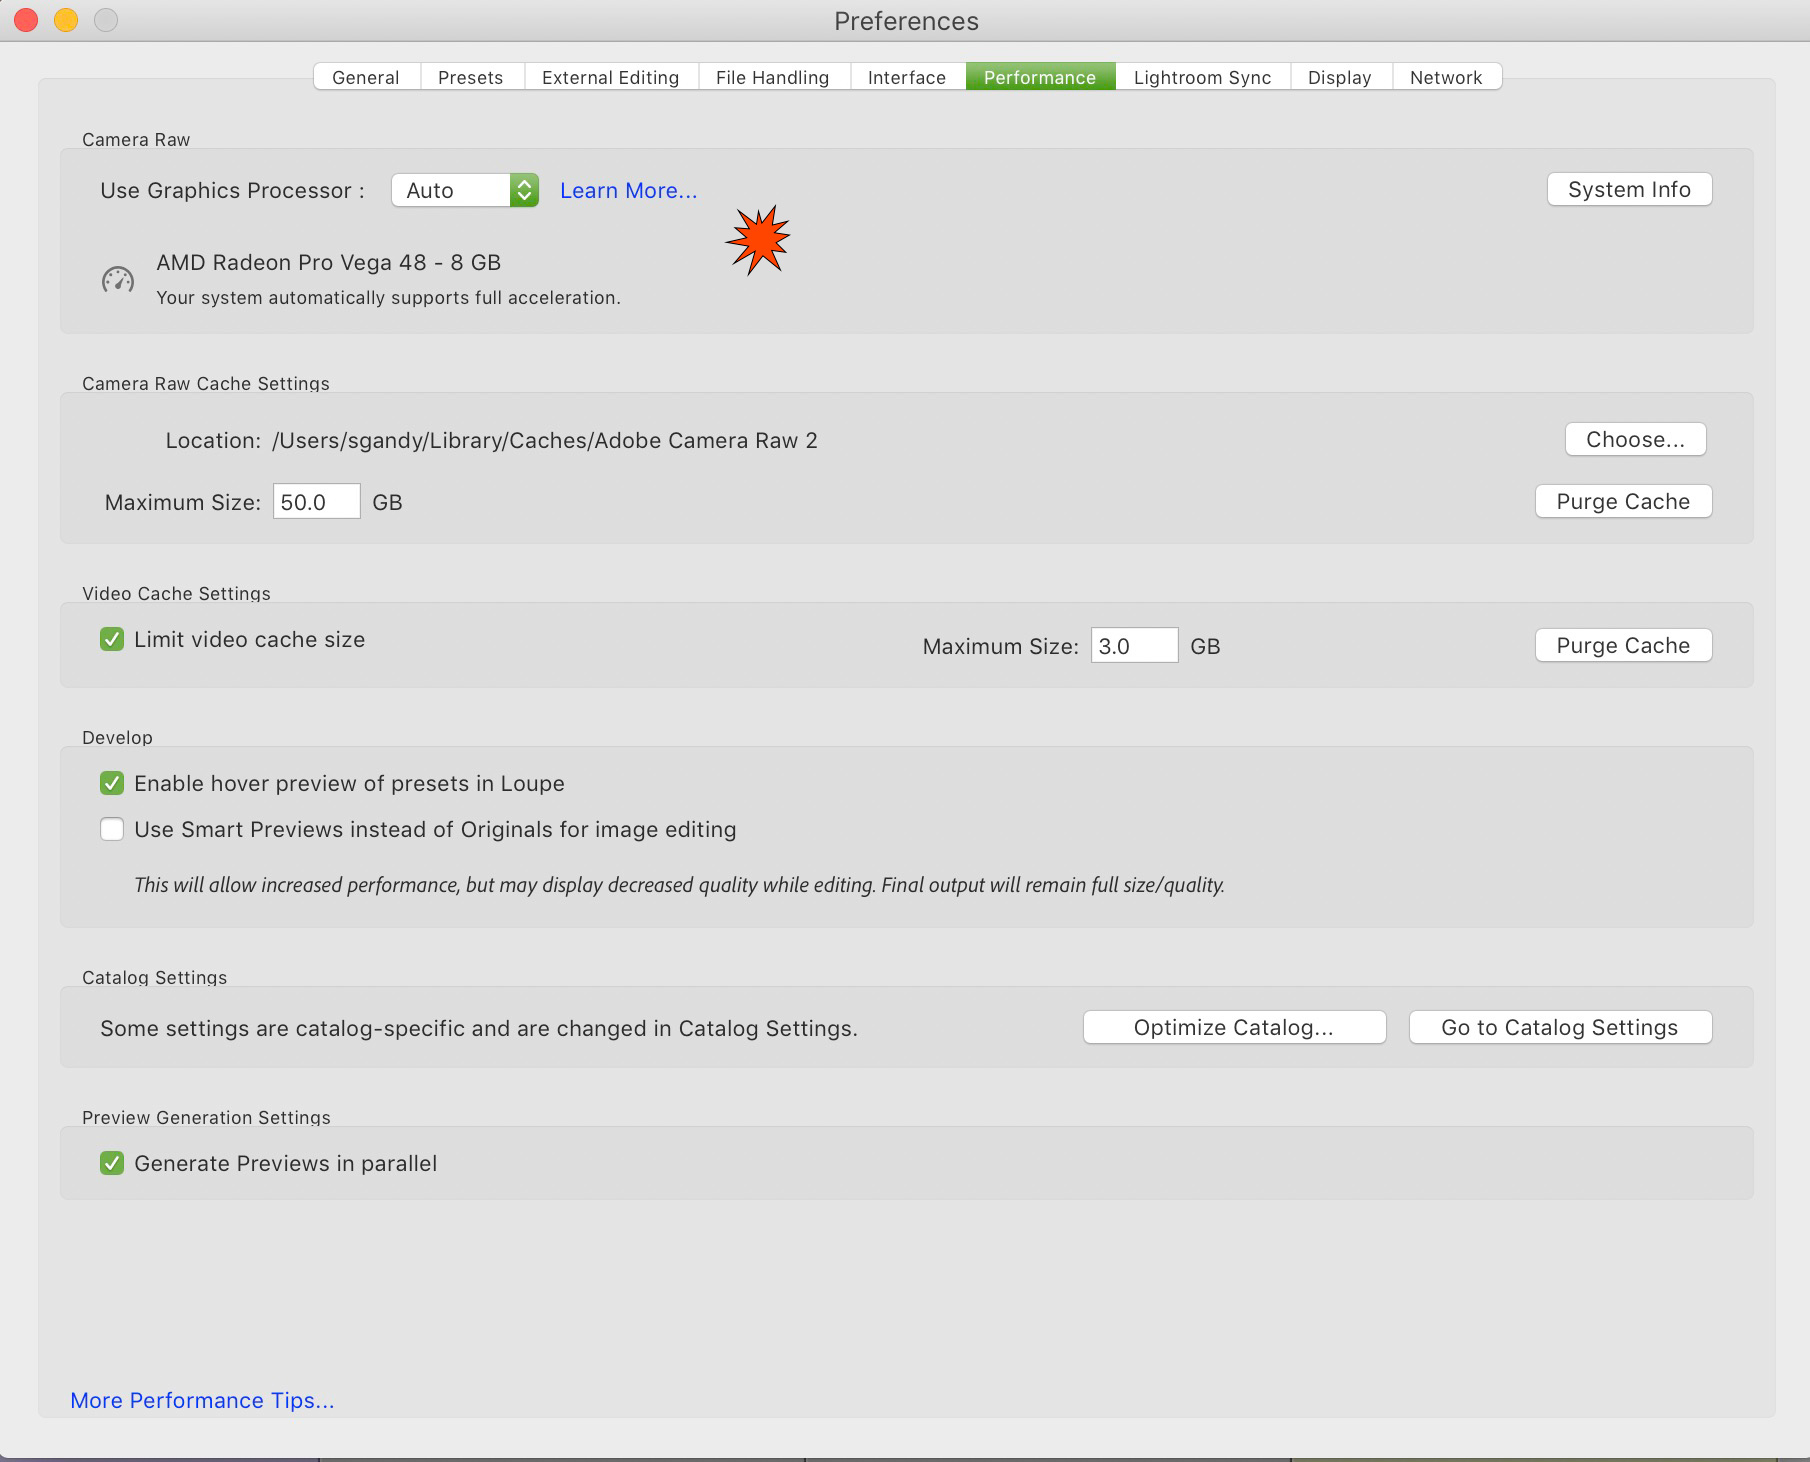
Task: Switch to the Interface tab
Action: pyautogui.click(x=907, y=77)
